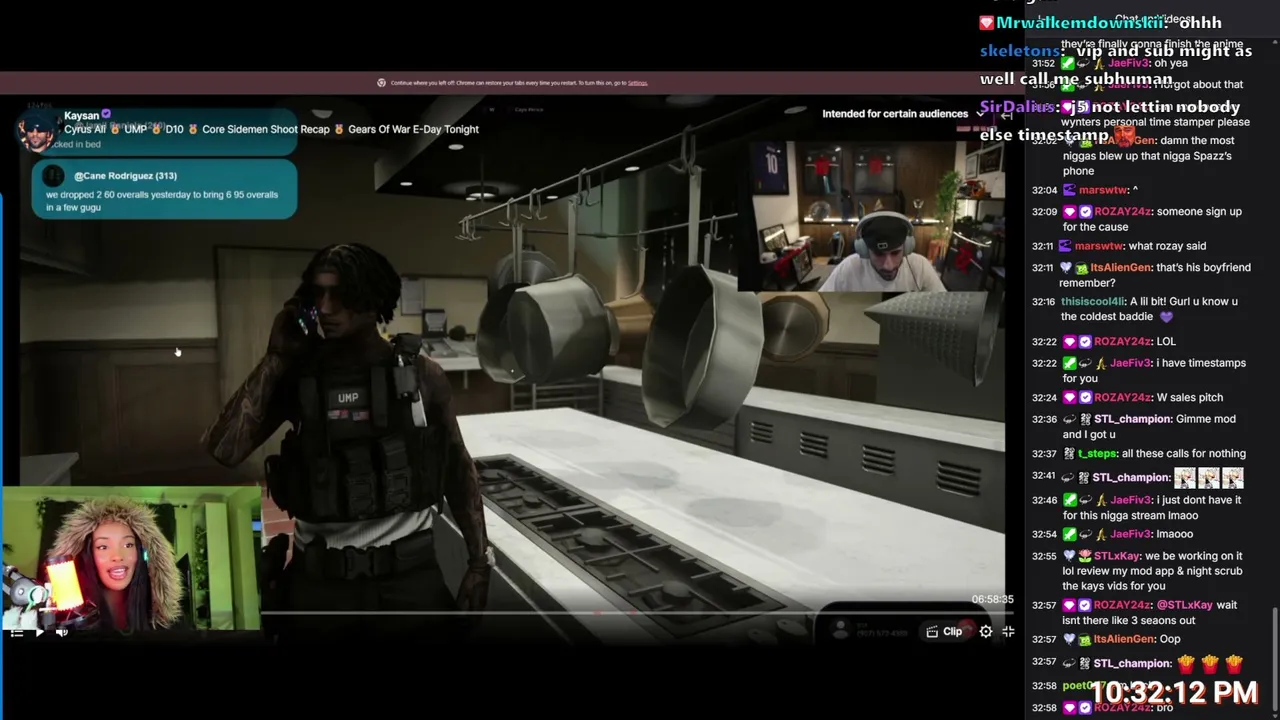This screenshot has width=1280, height=720.
Task: Click thisiscool4li's username in chat
Action: (1092, 302)
